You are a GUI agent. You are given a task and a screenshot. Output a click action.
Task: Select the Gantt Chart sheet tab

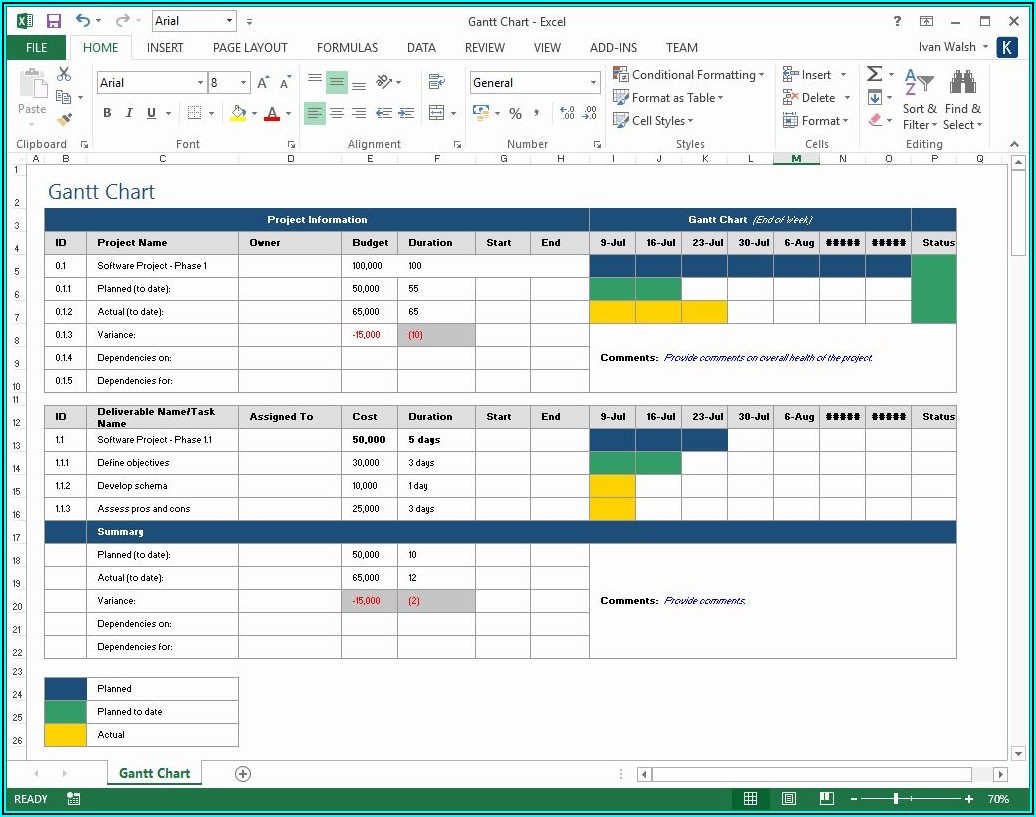pos(155,773)
